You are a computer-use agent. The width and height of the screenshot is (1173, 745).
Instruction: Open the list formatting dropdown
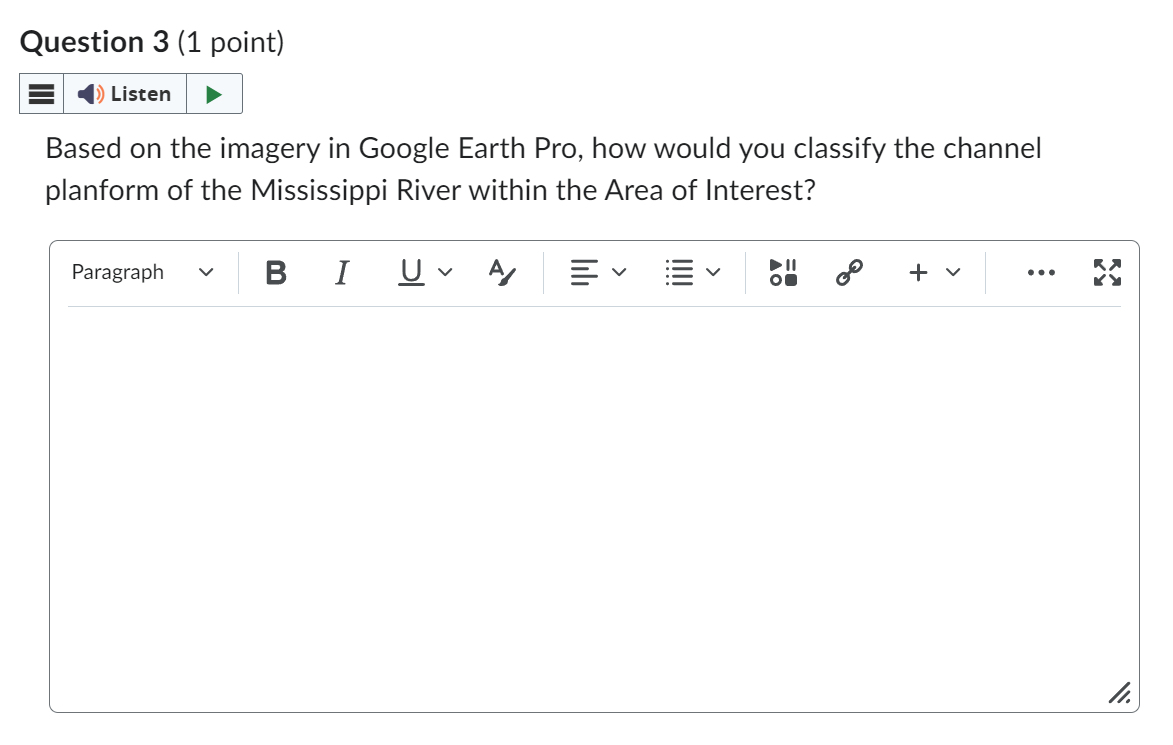693,272
